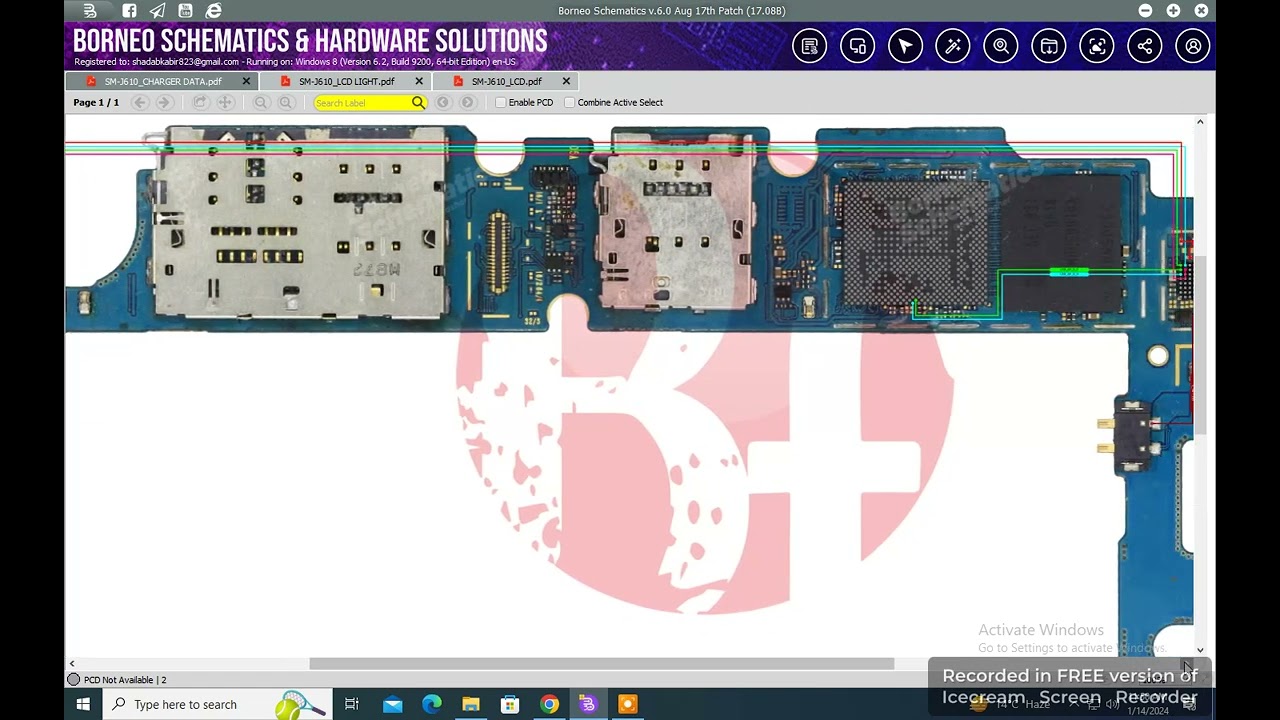The height and width of the screenshot is (720, 1280).
Task: Open the Borneo logo menu icon
Action: pos(90,11)
